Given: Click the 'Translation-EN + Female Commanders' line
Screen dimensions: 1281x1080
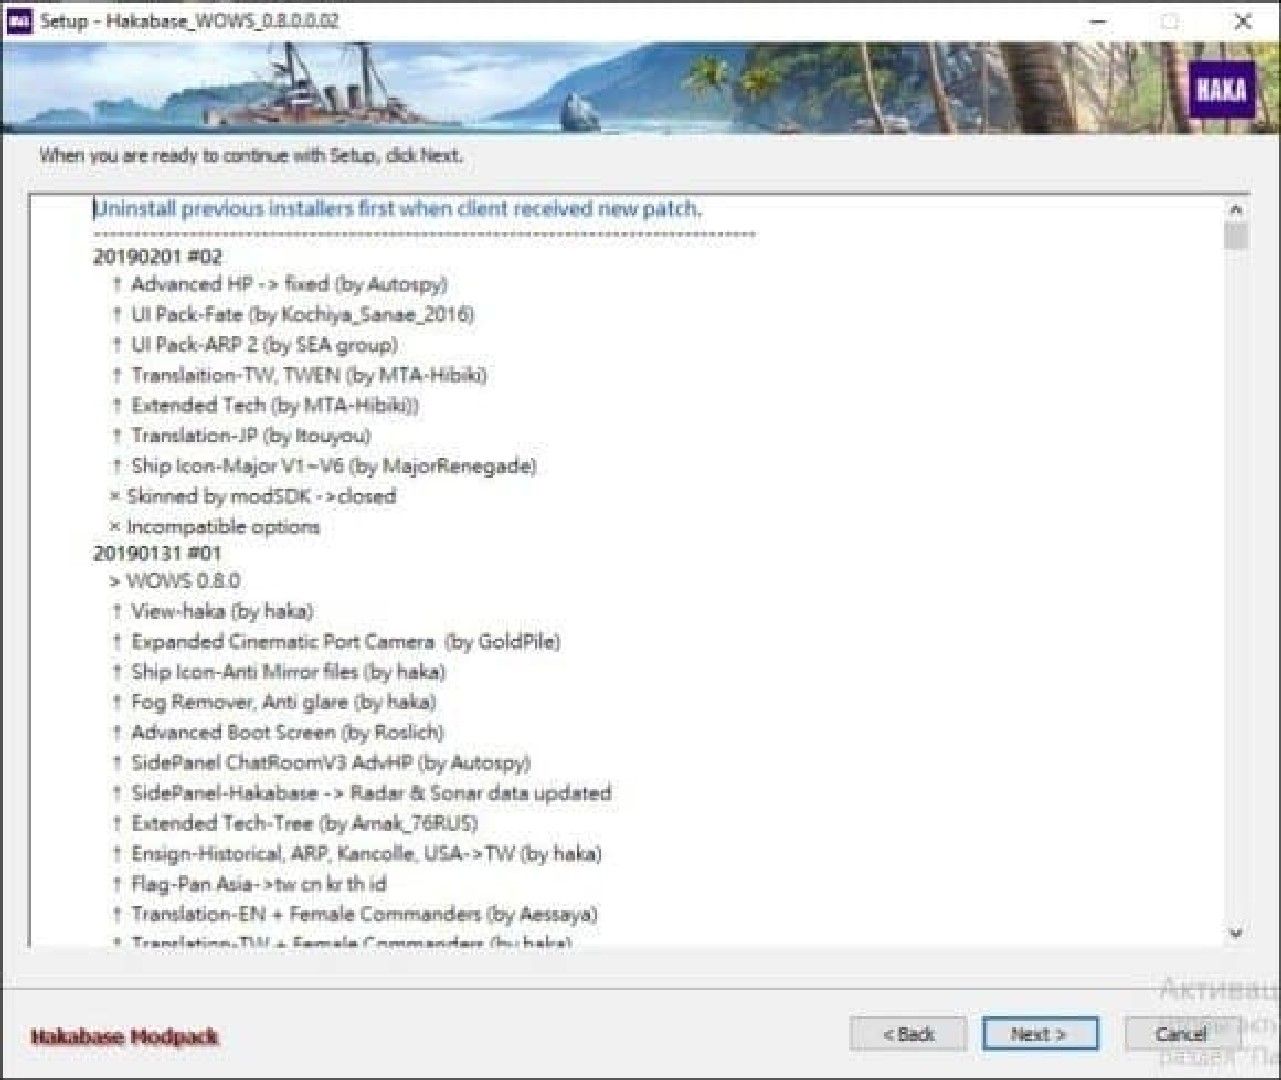Looking at the screenshot, I should point(354,914).
